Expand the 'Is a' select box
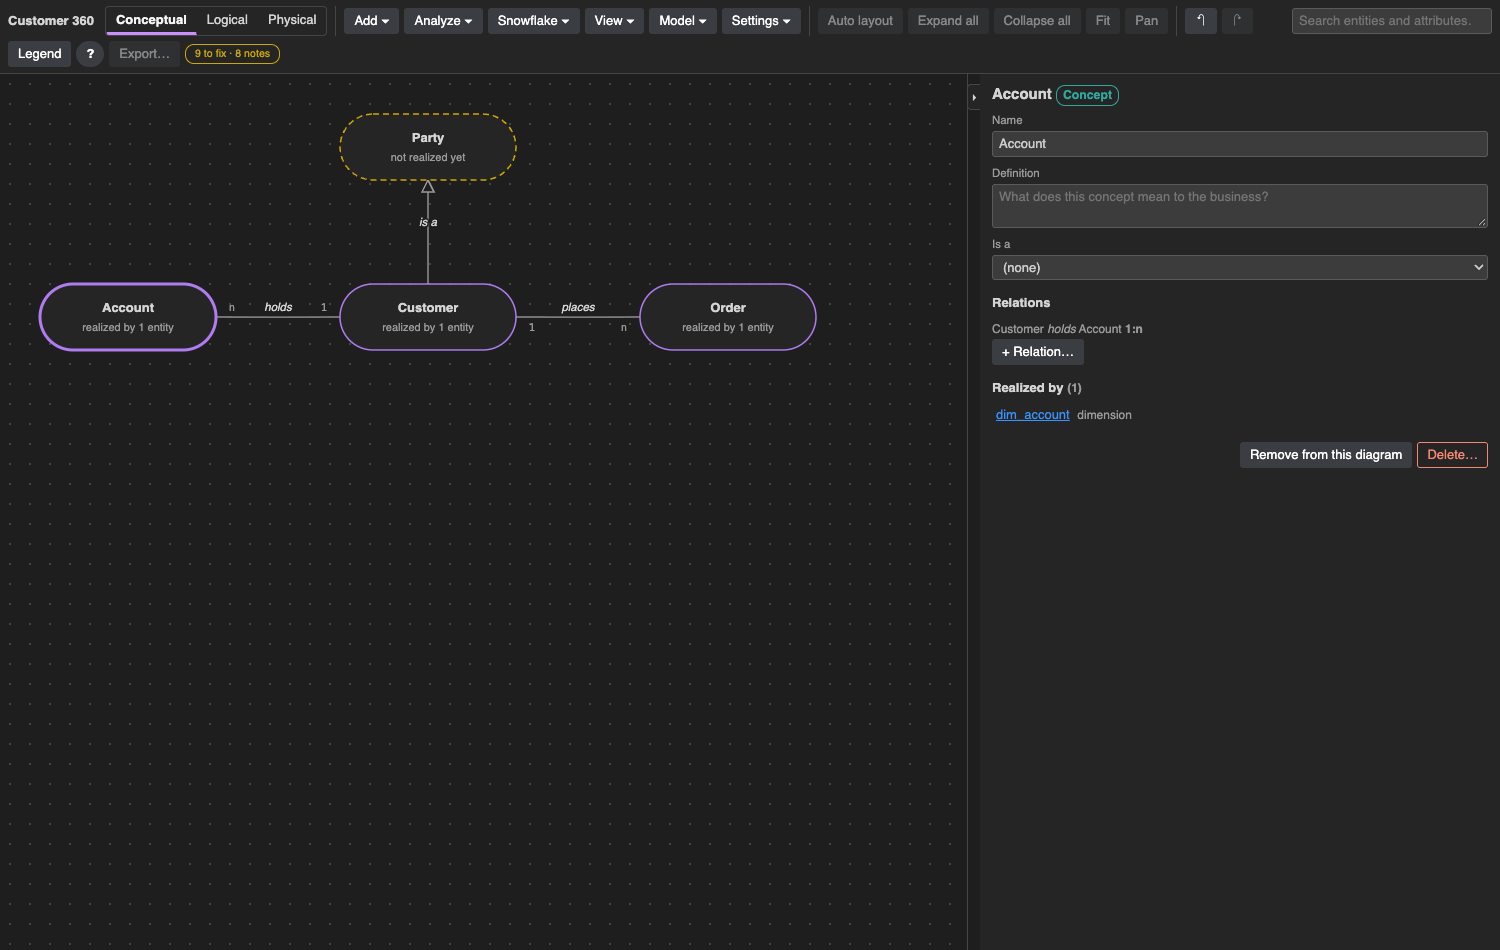Viewport: 1500px width, 950px height. pos(1239,268)
